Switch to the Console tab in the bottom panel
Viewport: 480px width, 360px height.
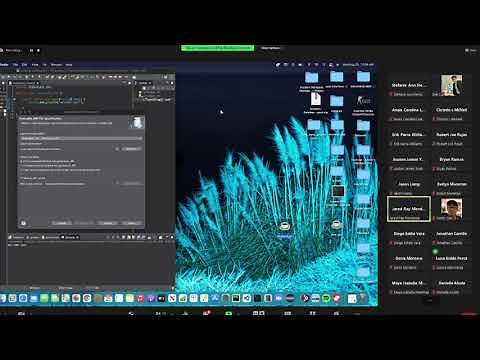70,237
